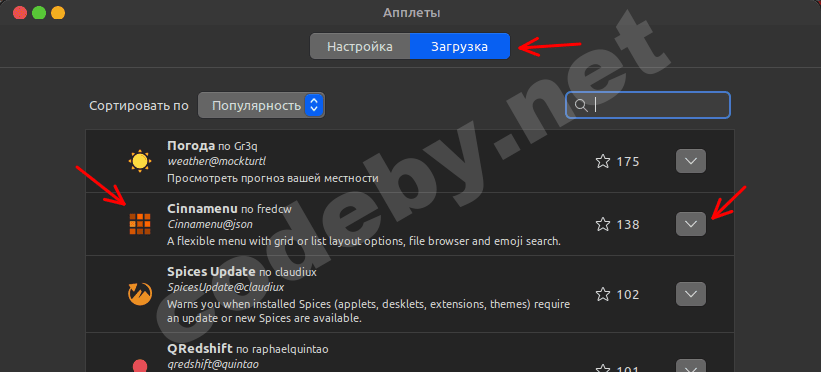Click the Cinnamenu orange grid icon
The height and width of the screenshot is (372, 821).
point(140,224)
